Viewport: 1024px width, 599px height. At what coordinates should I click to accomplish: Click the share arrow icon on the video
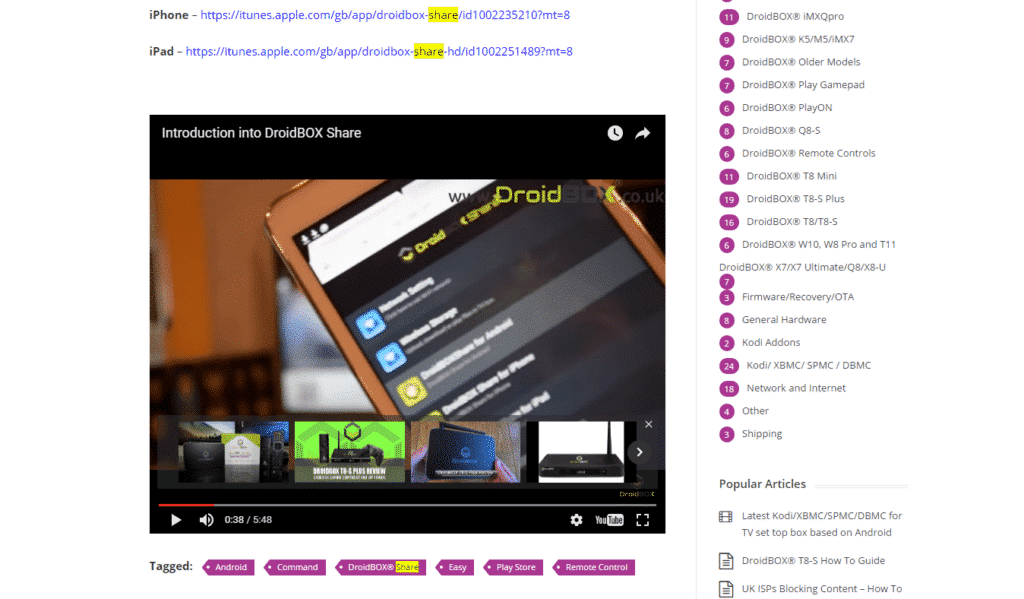click(643, 133)
